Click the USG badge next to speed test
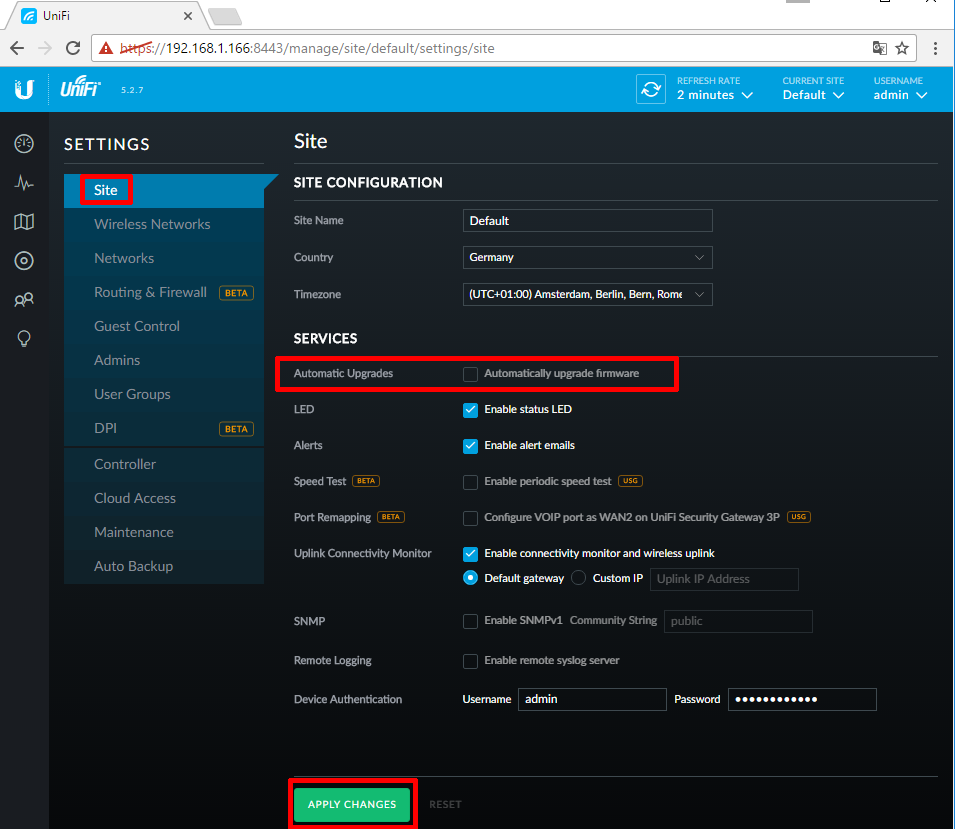Viewport: 955px width, 829px height. (630, 481)
